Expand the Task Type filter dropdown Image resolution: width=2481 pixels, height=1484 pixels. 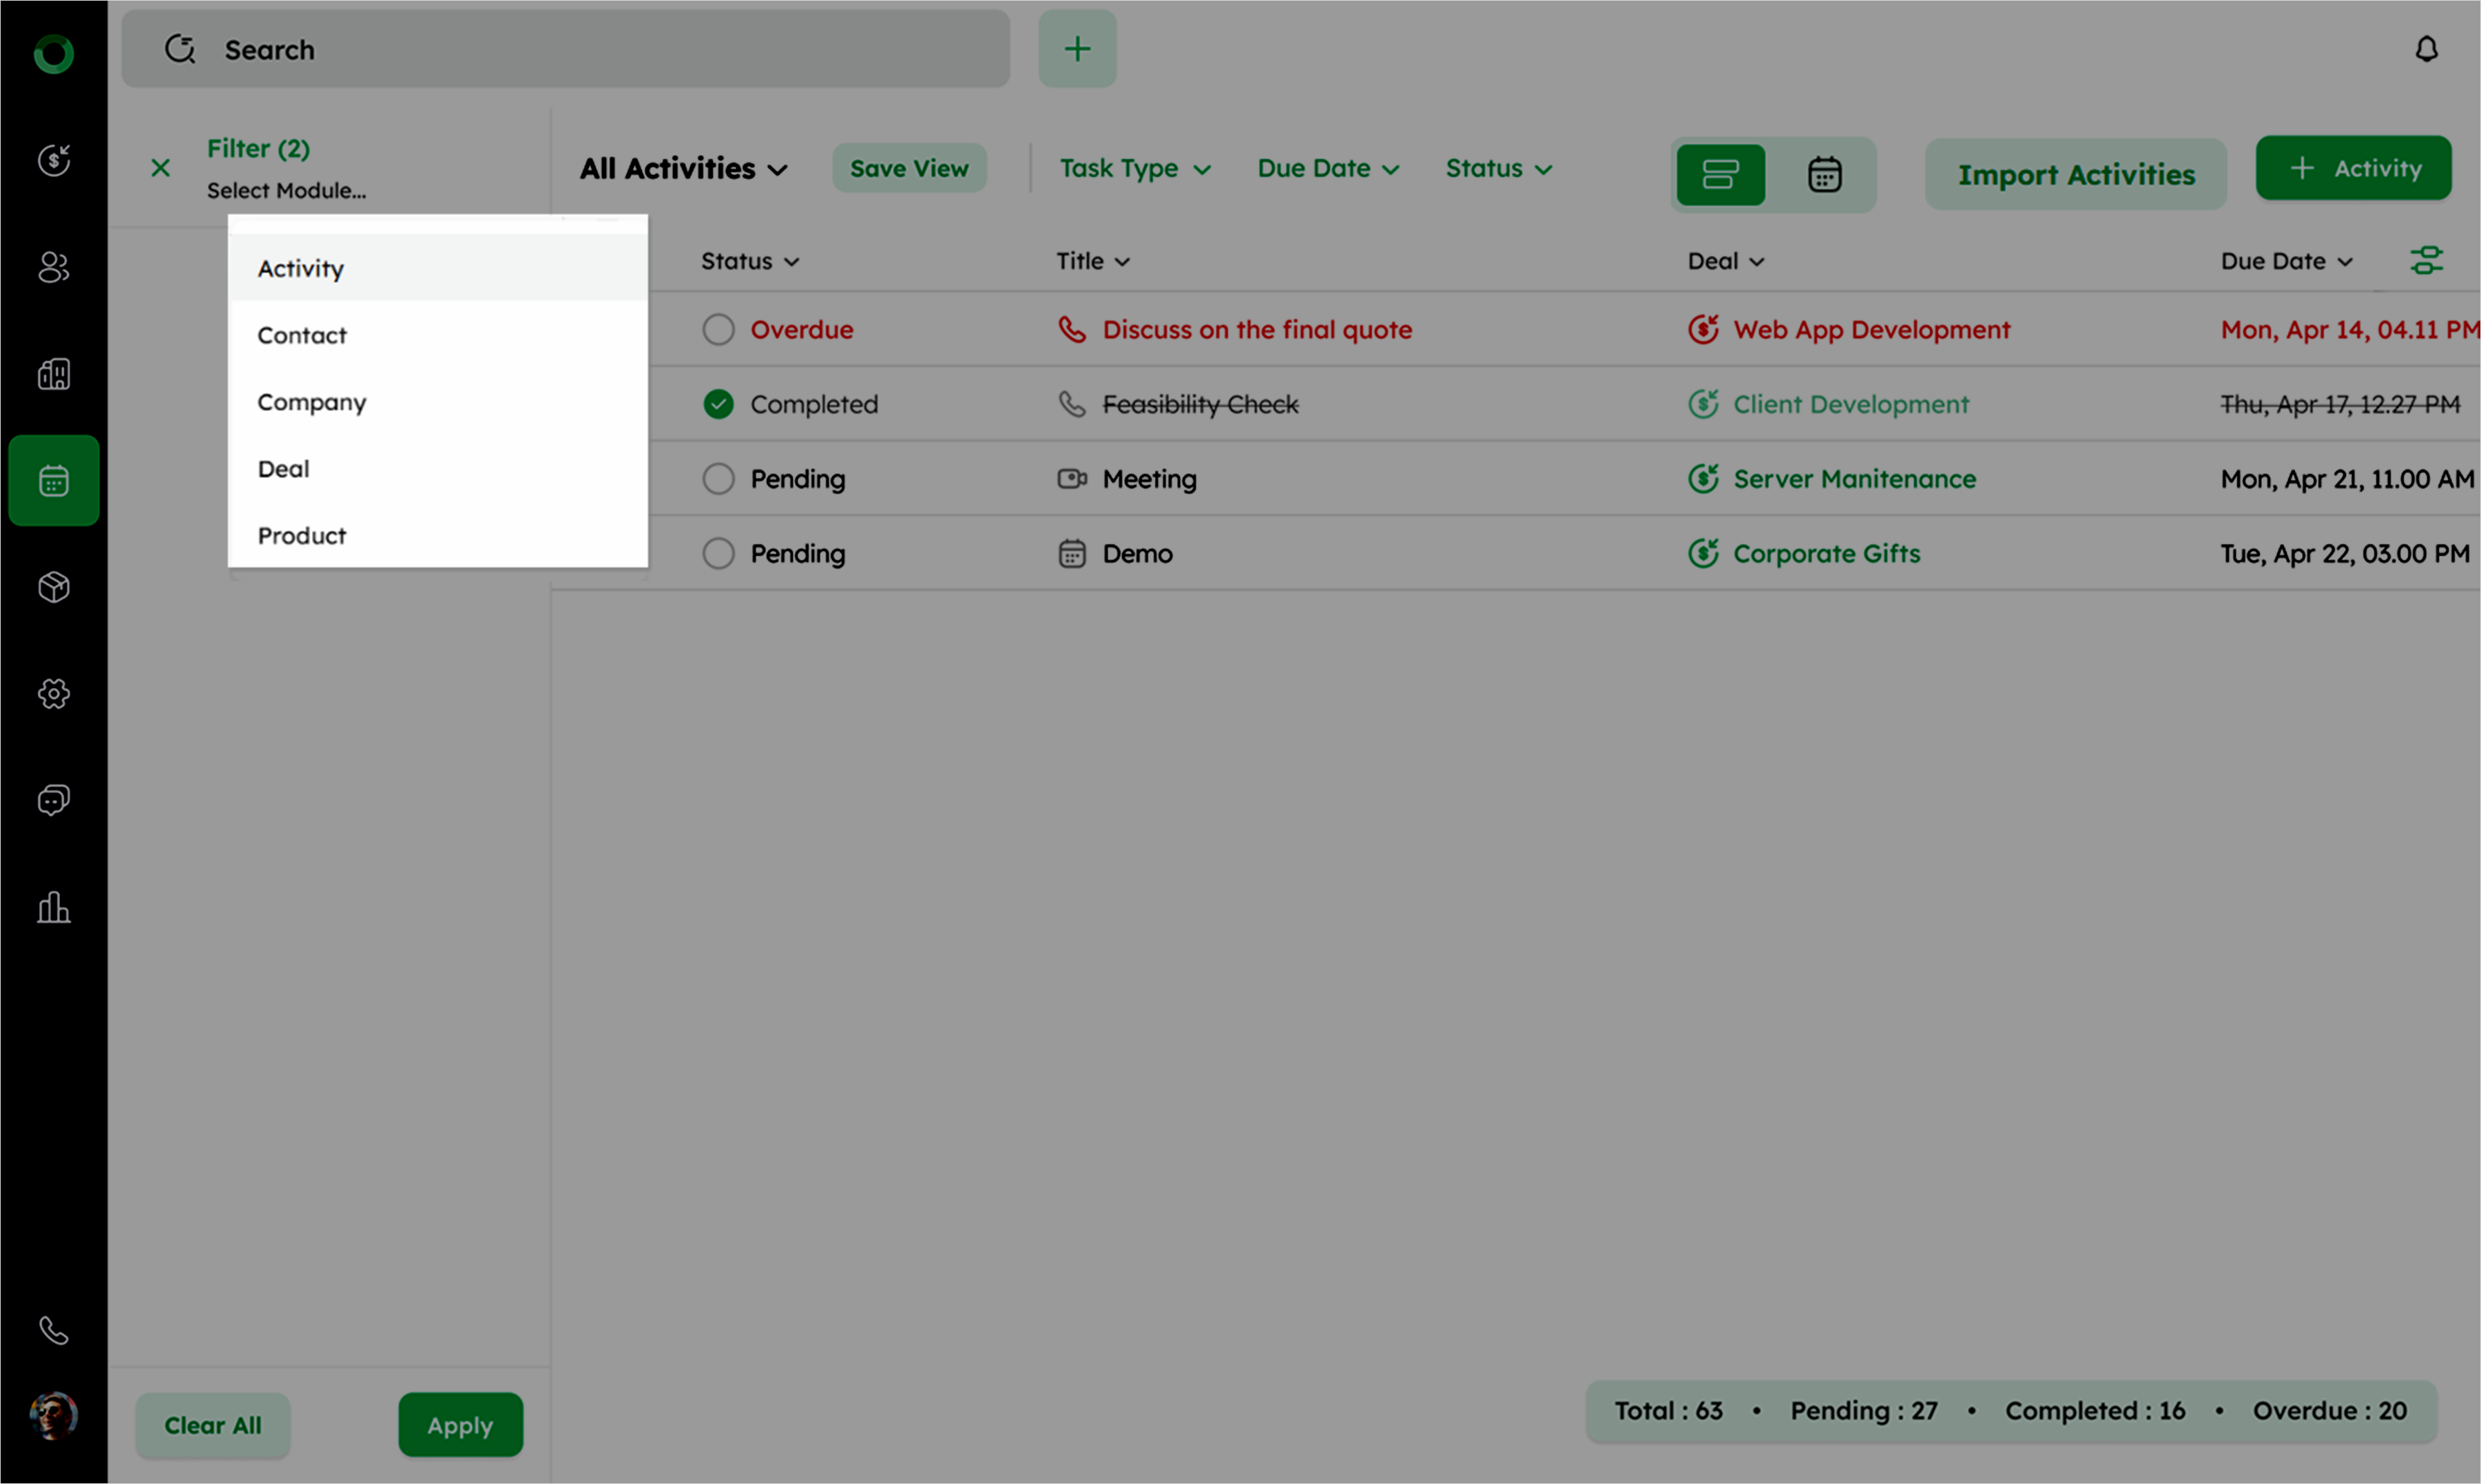point(1135,169)
